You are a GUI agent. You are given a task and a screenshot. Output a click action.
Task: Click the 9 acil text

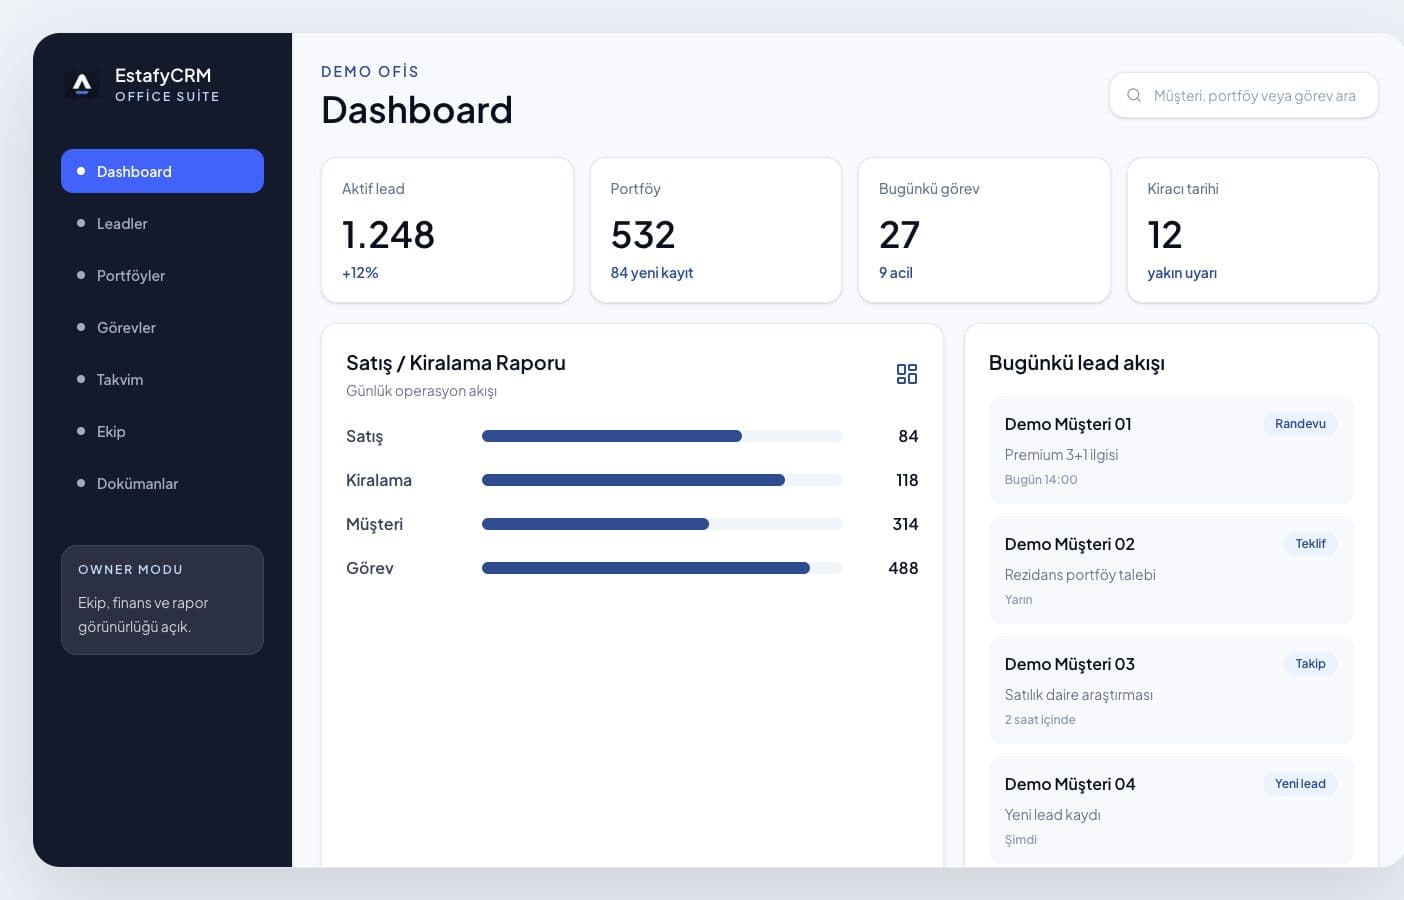[896, 273]
